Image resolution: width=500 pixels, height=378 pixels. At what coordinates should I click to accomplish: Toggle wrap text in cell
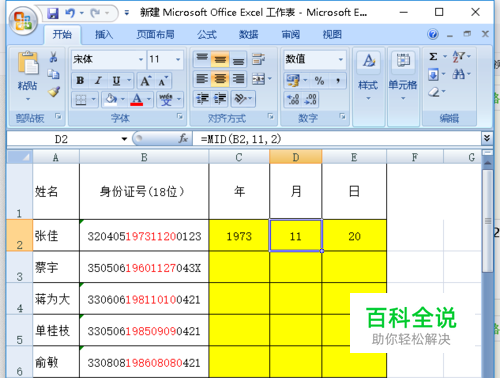258,59
